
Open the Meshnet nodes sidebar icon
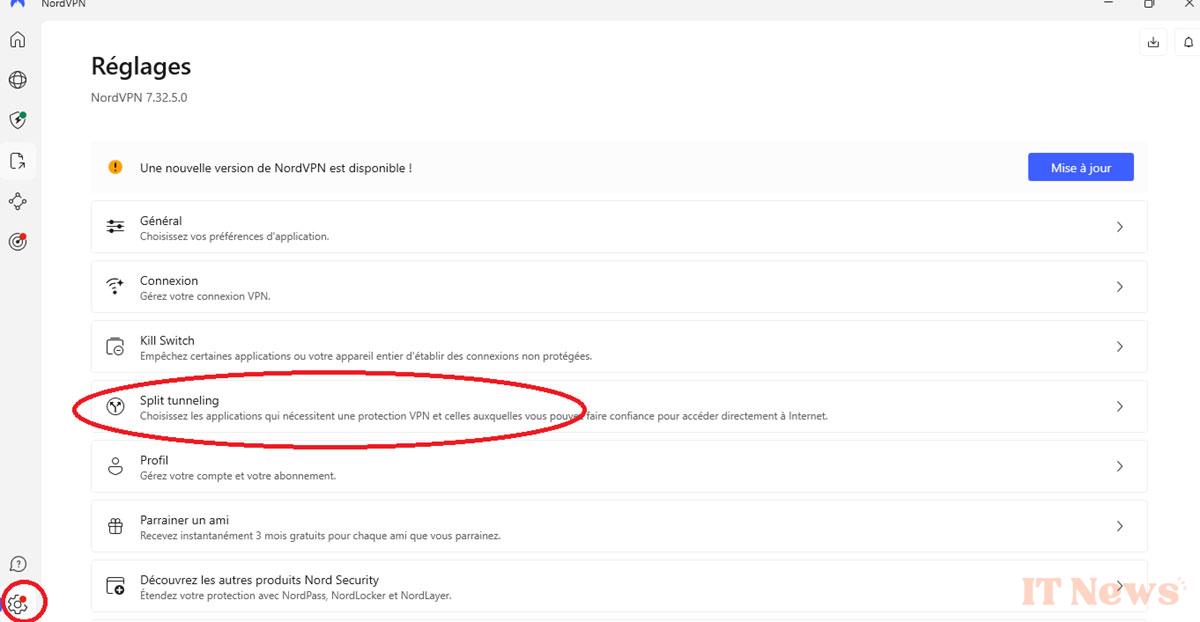[x=18, y=201]
